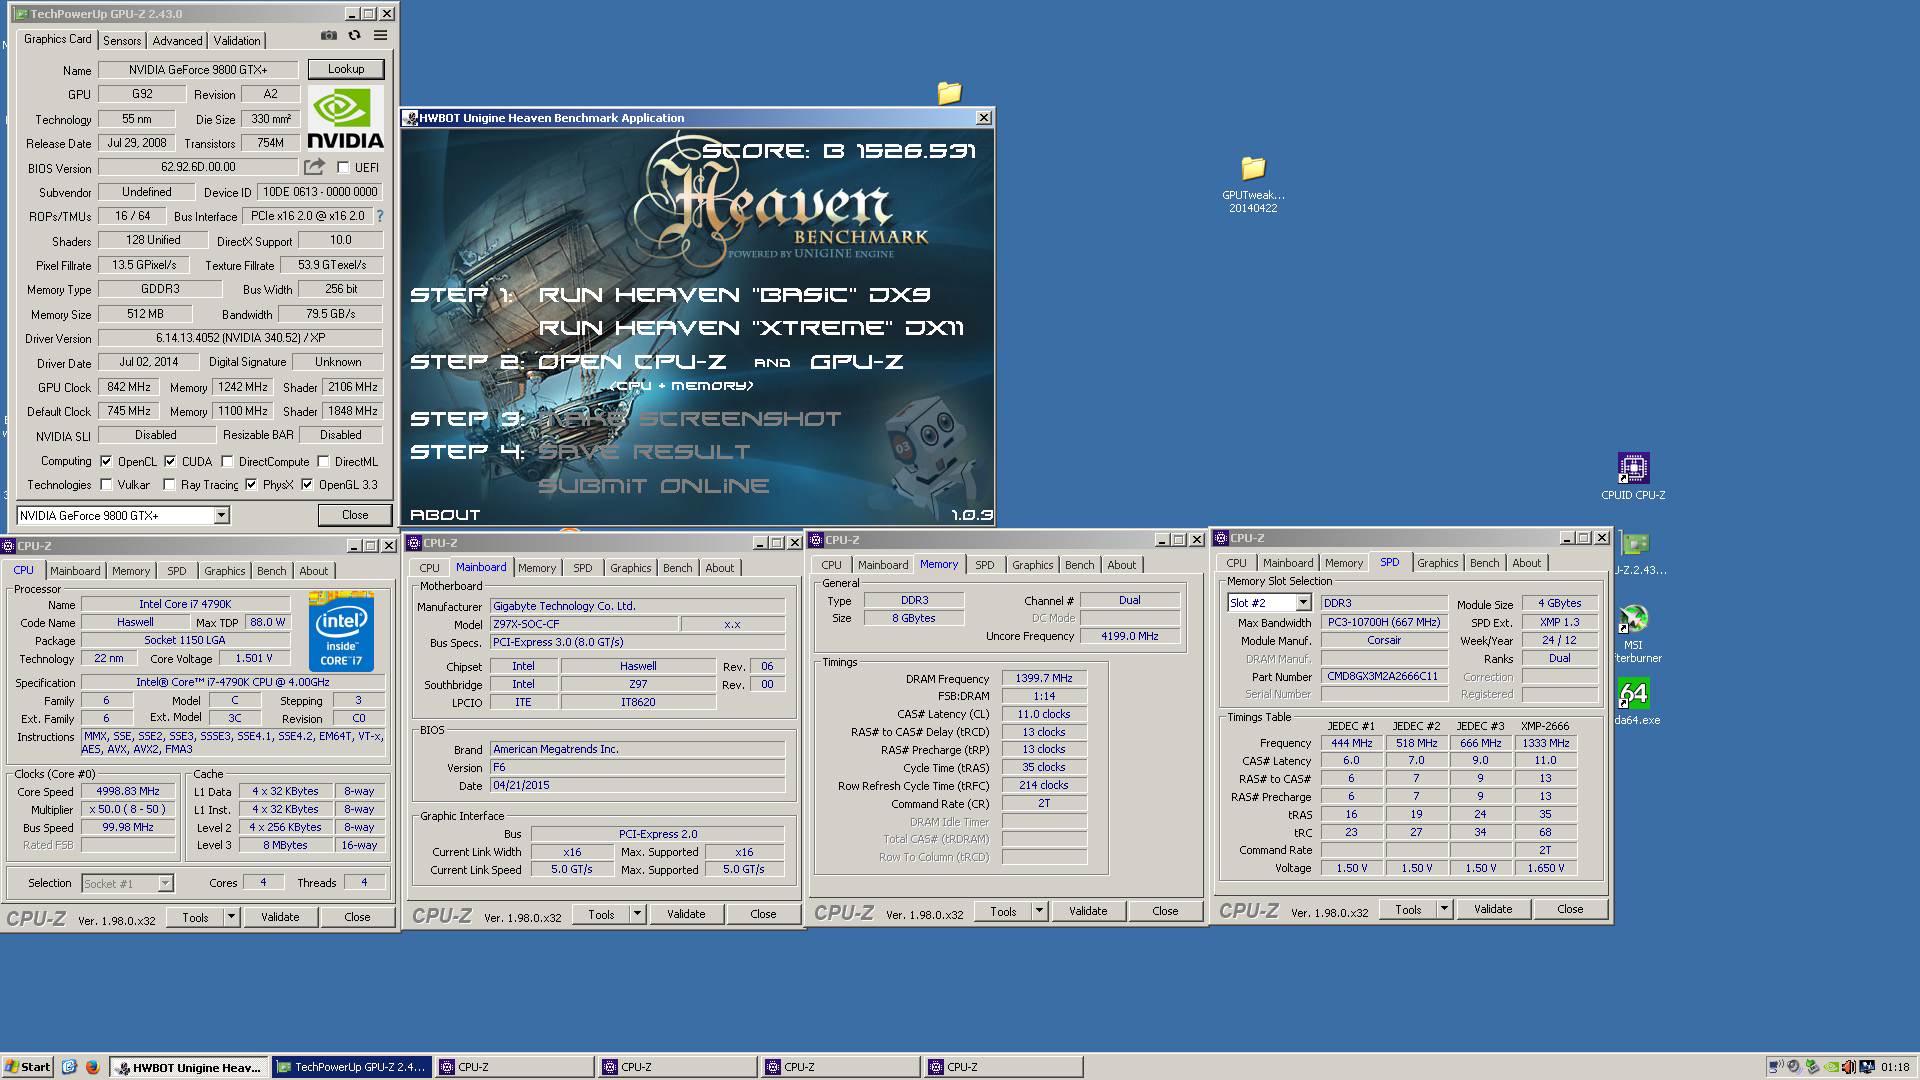The height and width of the screenshot is (1080, 1920).
Task: Click Tools button in CPU-Z Mainboard window
Action: (601, 914)
